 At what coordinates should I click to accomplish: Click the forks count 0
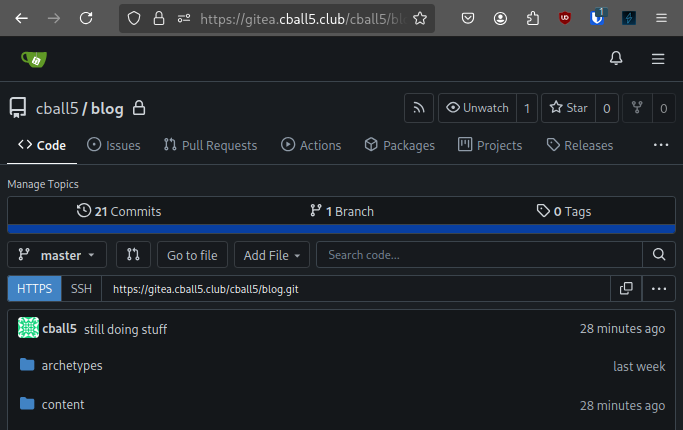point(663,108)
